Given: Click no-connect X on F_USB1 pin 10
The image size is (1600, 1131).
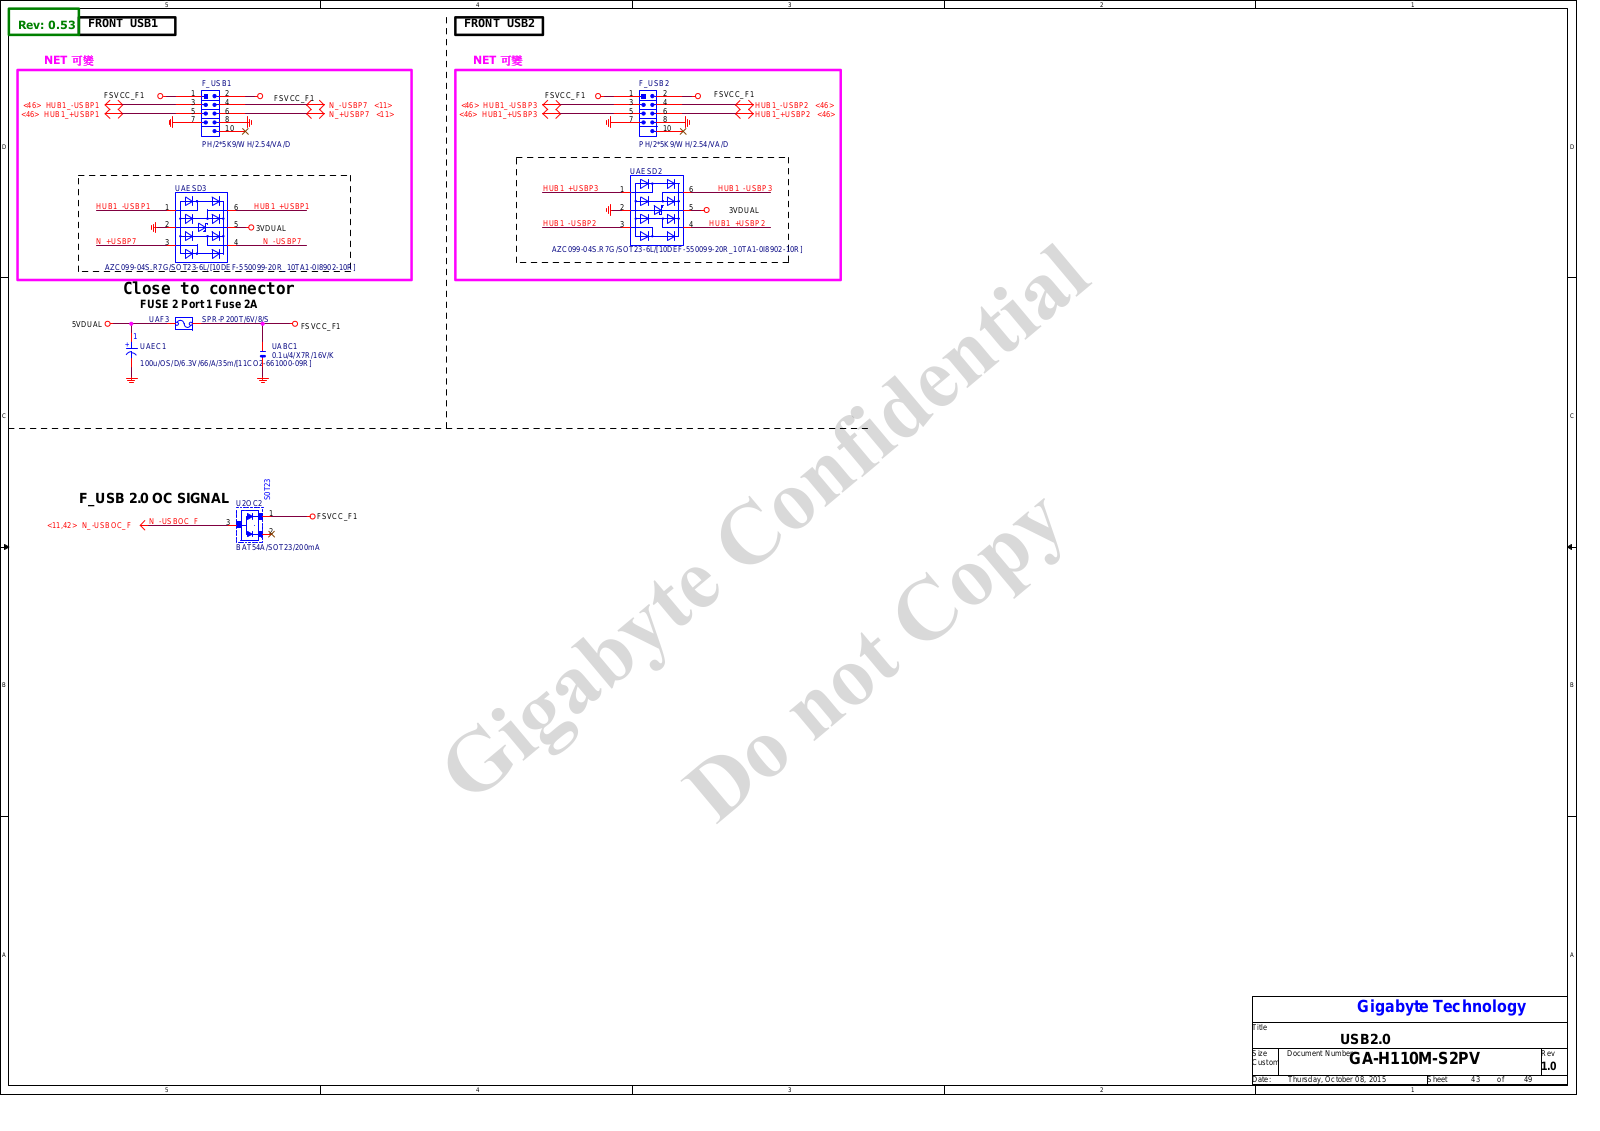Looking at the screenshot, I should (x=245, y=131).
